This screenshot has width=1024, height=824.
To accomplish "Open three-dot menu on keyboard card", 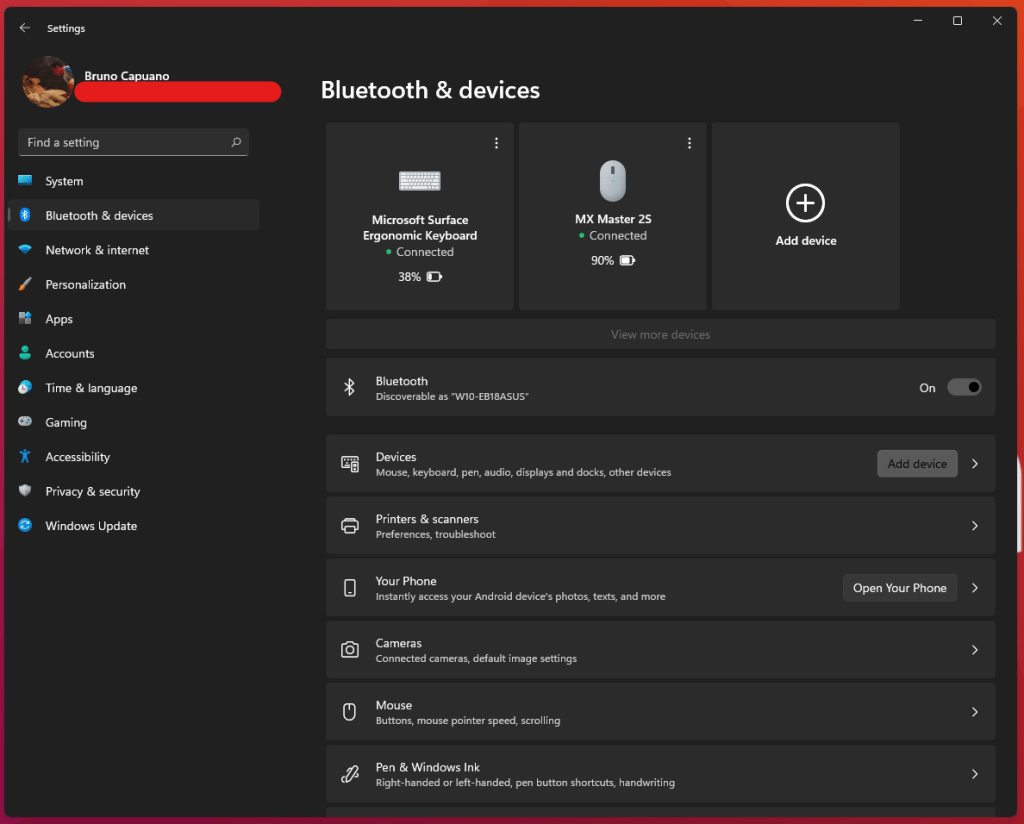I will click(x=496, y=143).
